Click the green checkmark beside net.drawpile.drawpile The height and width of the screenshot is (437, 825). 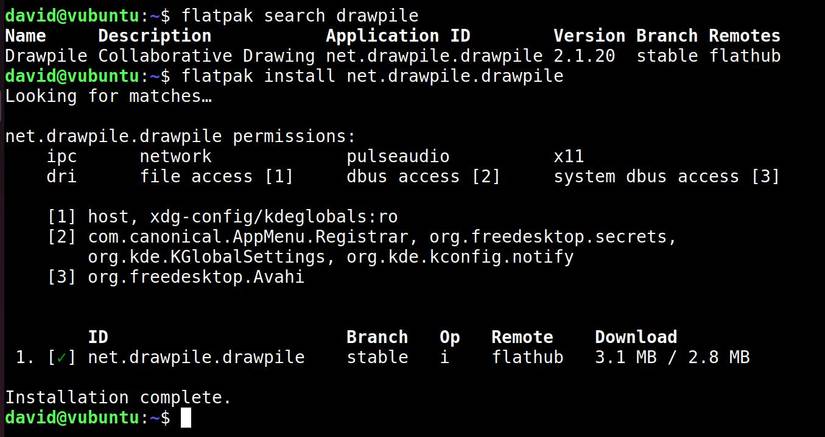[64, 357]
